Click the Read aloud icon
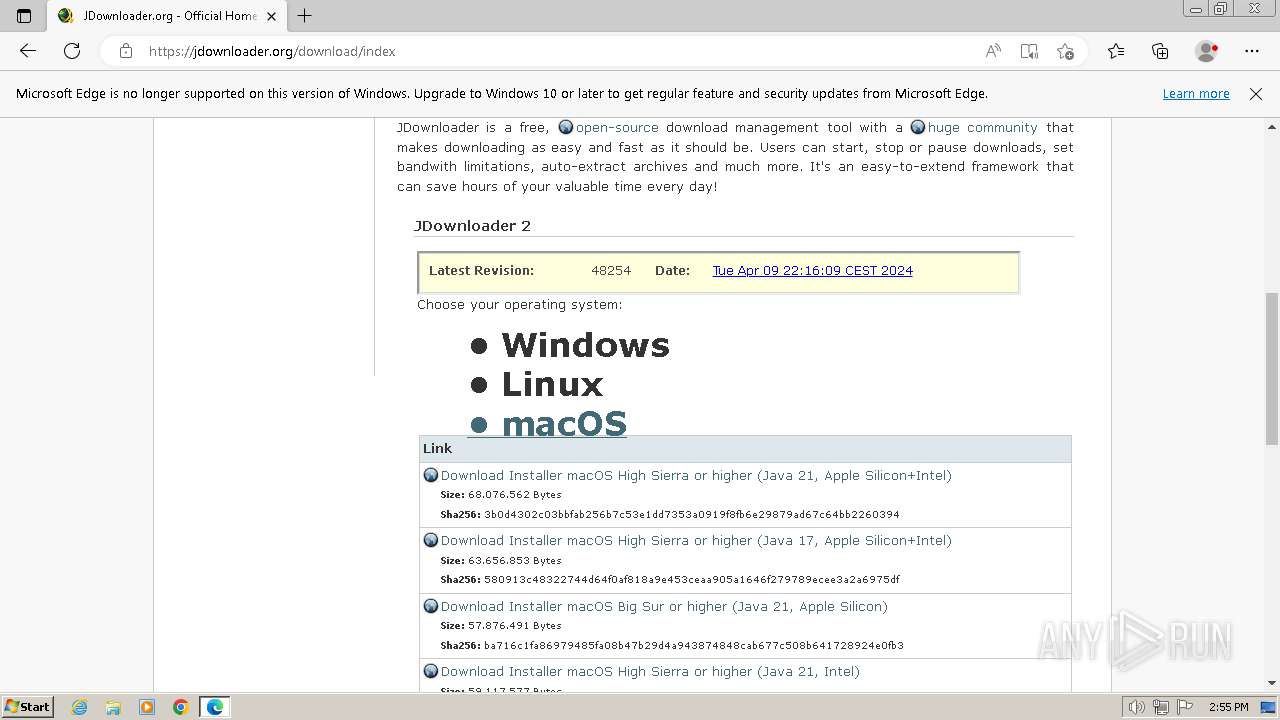This screenshot has width=1280, height=720. 993,51
